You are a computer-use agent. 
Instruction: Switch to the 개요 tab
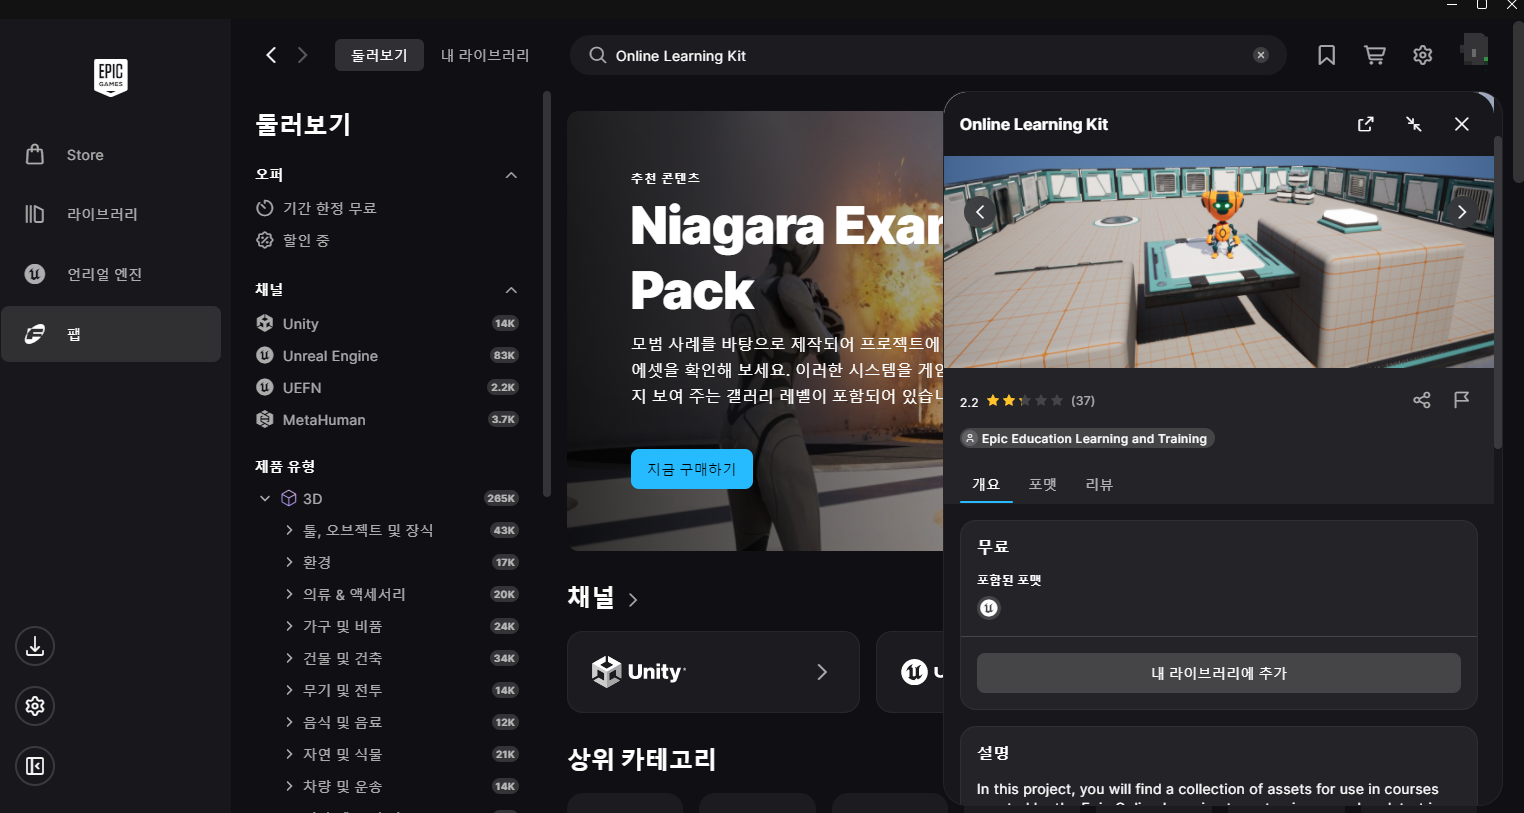(986, 484)
